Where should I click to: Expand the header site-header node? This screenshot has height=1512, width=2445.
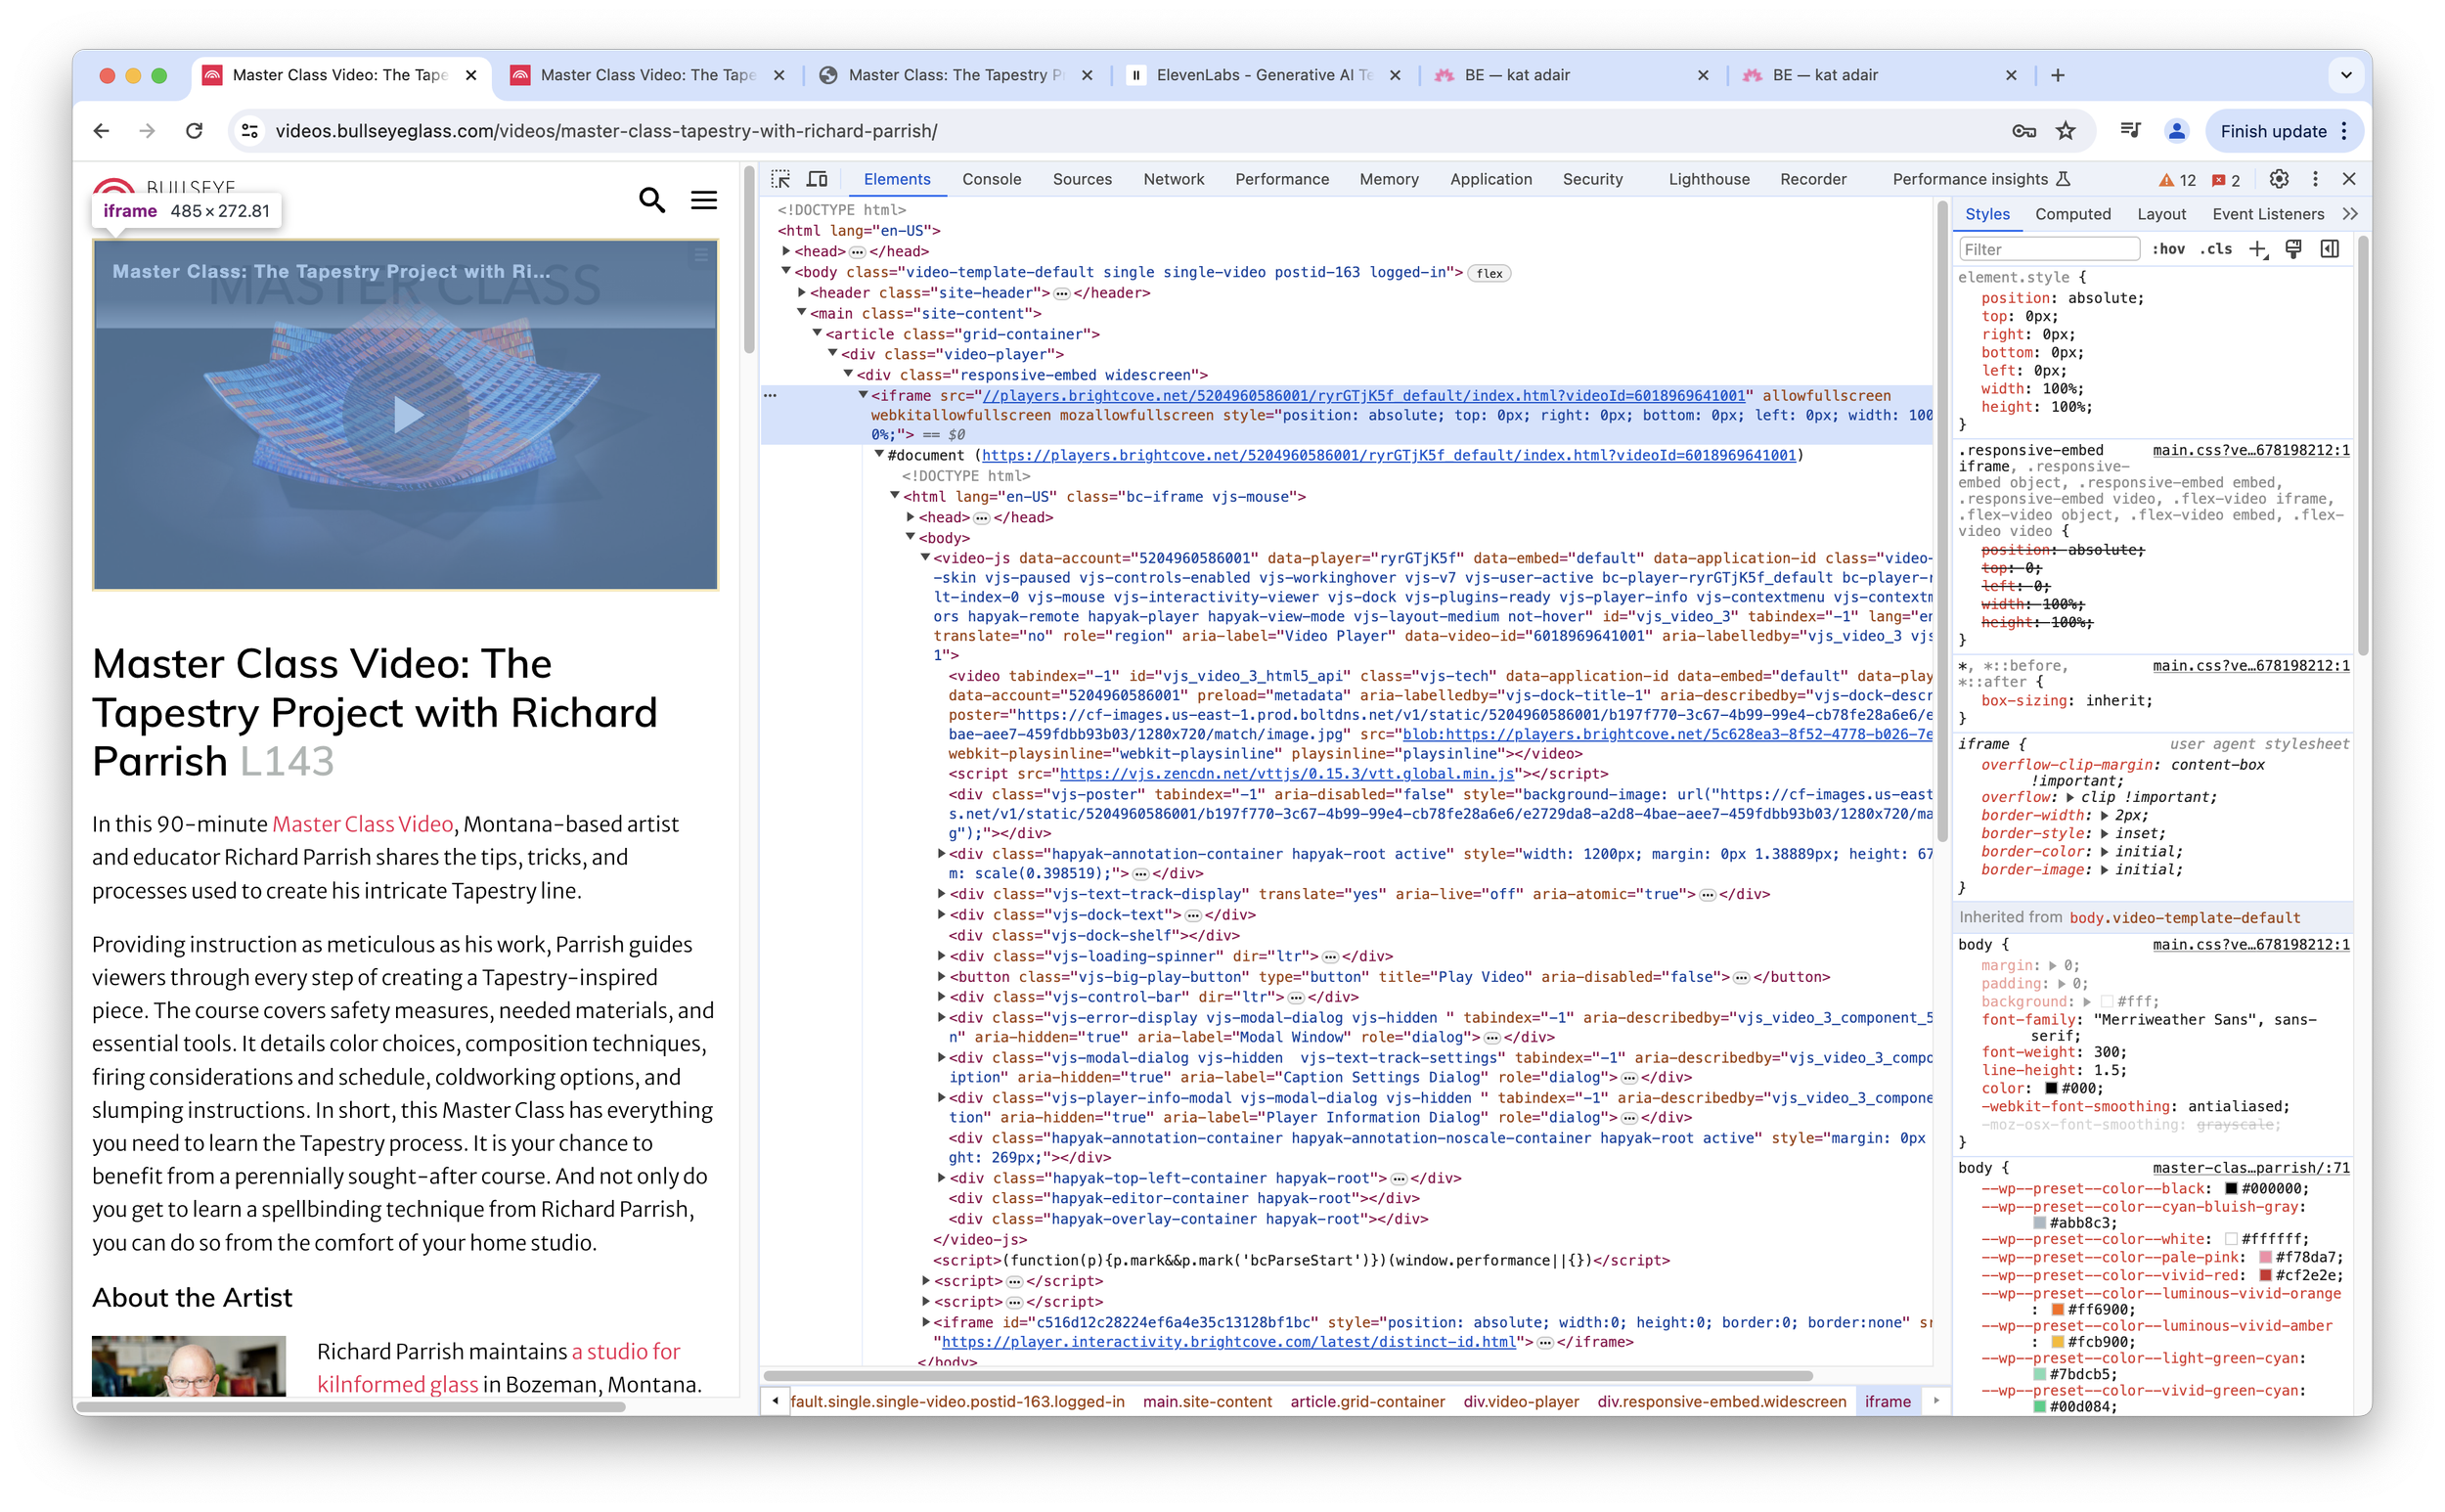(x=802, y=293)
